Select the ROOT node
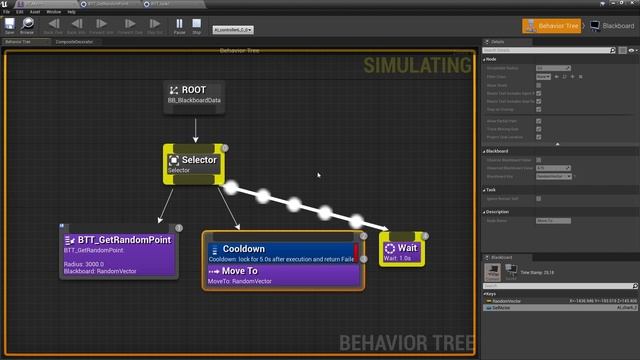640x360 pixels. [194, 97]
